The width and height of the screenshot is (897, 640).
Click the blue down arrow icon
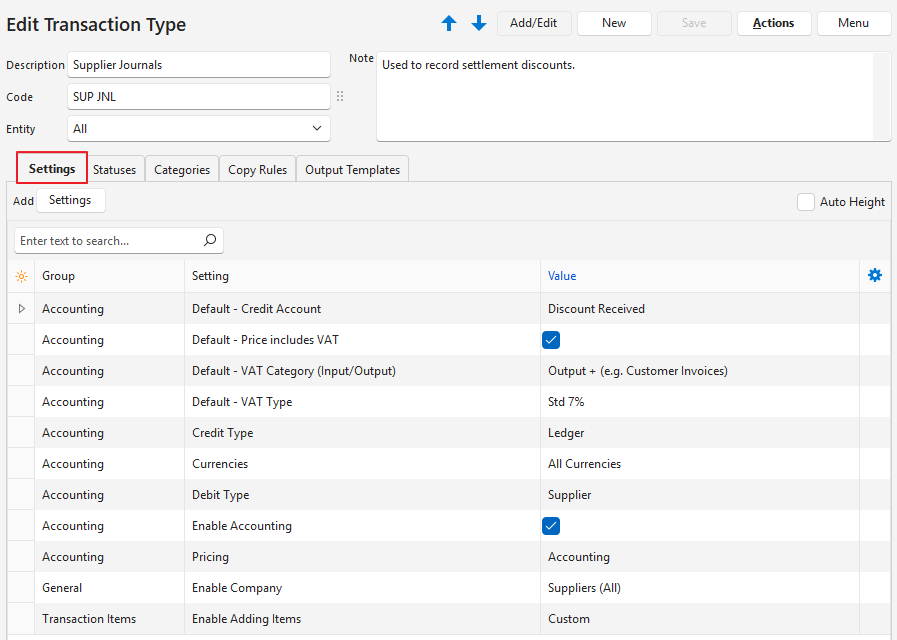coord(479,23)
